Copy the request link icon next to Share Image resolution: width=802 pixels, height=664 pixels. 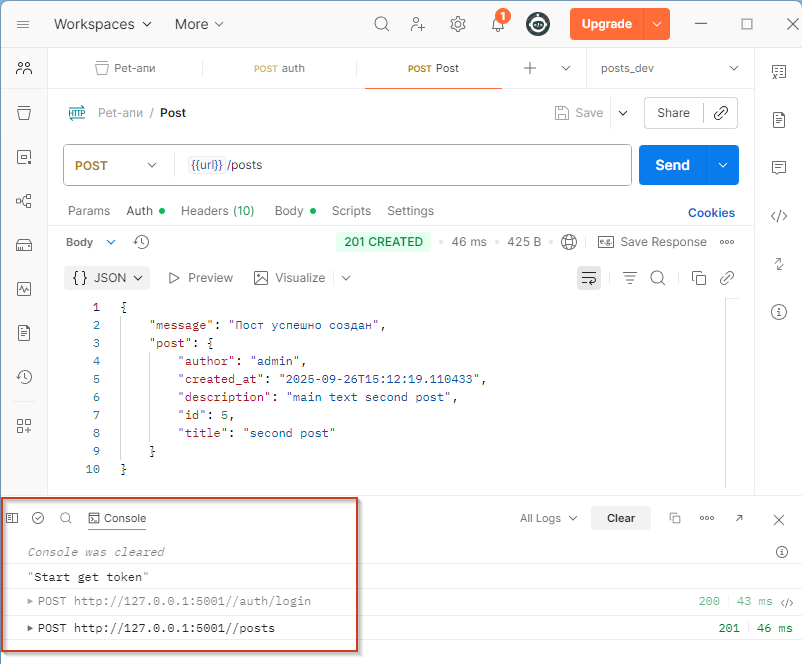tap(721, 113)
